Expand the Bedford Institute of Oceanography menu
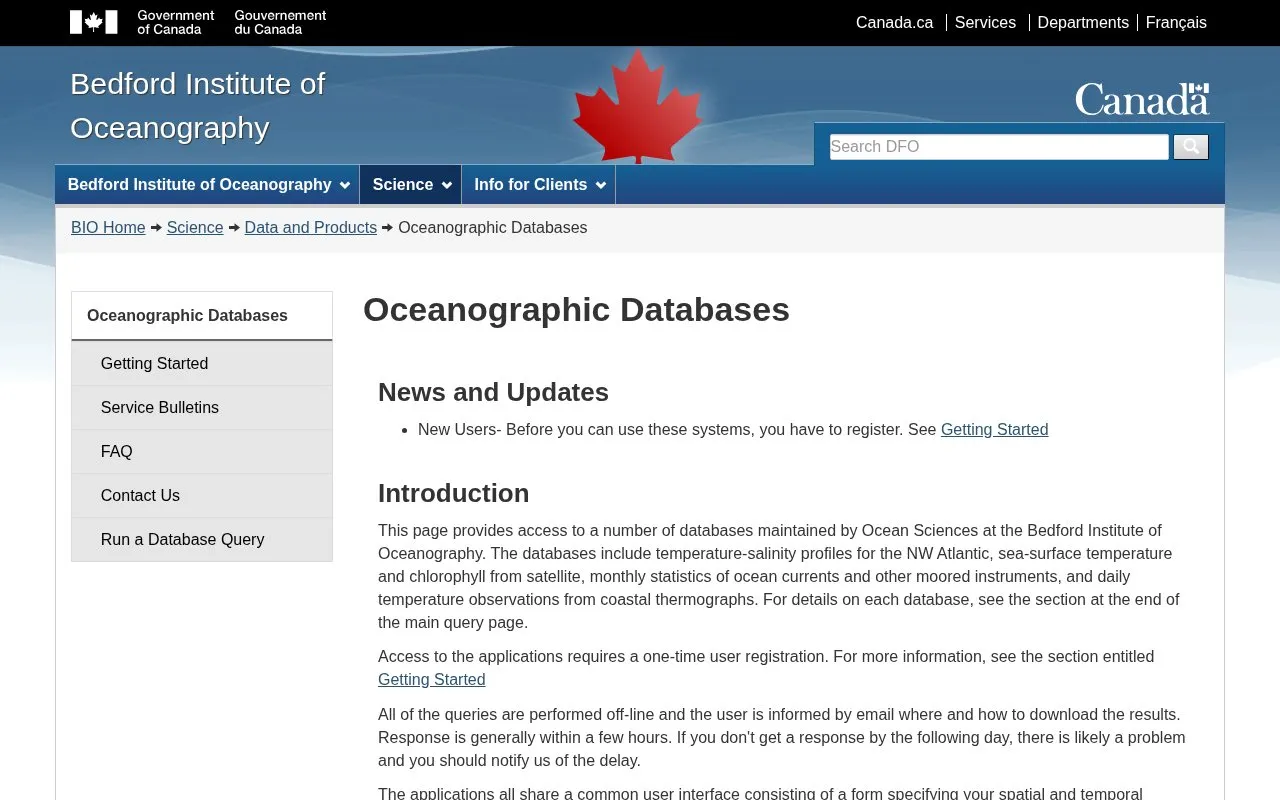Image resolution: width=1280 pixels, height=800 pixels. pyautogui.click(x=208, y=184)
